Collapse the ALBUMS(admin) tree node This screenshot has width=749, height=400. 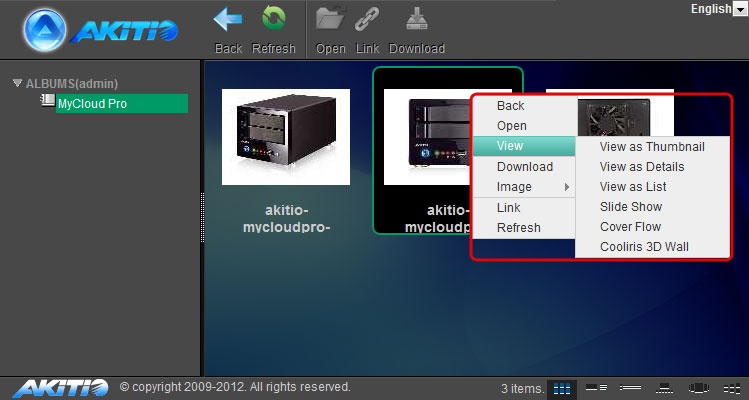coord(17,83)
